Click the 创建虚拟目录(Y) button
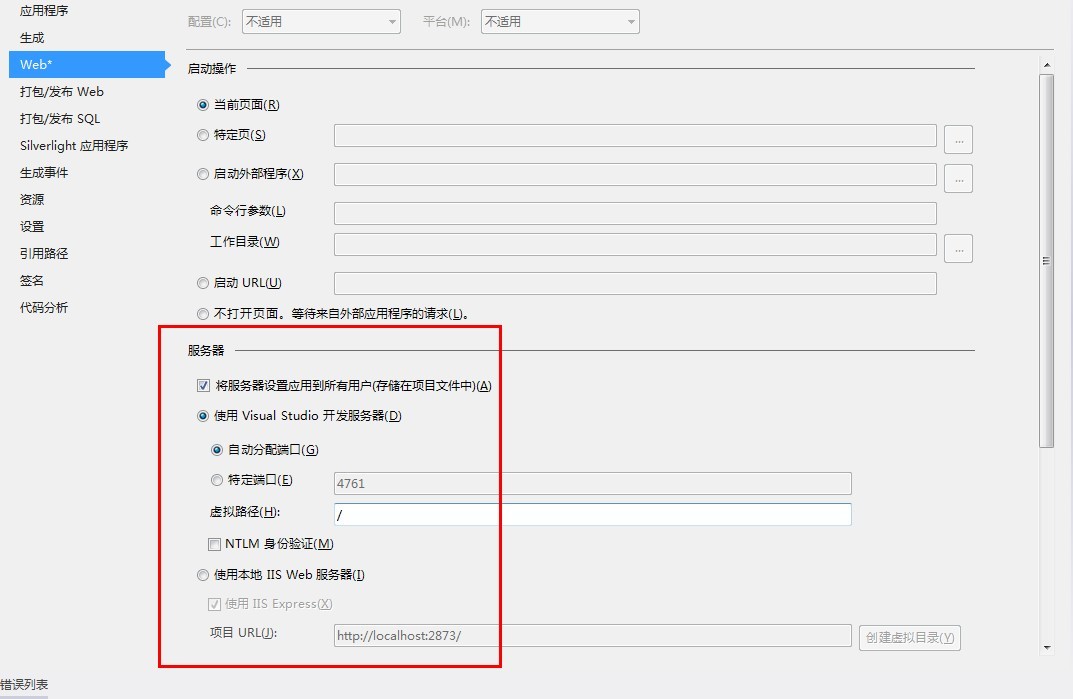This screenshot has height=699, width=1073. [909, 637]
